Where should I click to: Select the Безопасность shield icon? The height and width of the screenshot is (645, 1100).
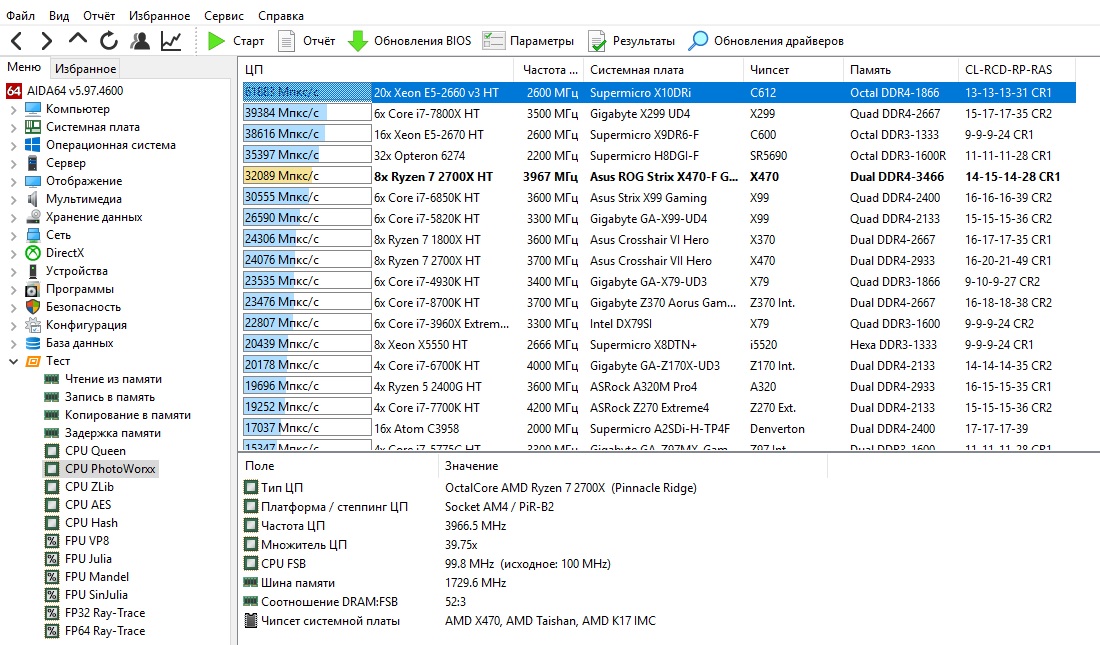click(x=32, y=307)
